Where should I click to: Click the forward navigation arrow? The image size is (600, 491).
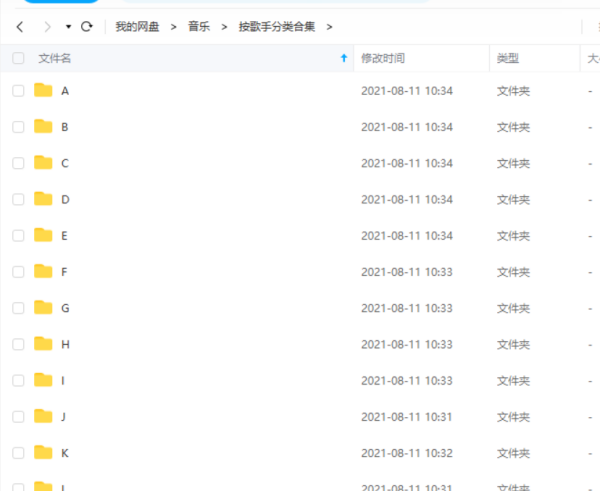[46, 26]
